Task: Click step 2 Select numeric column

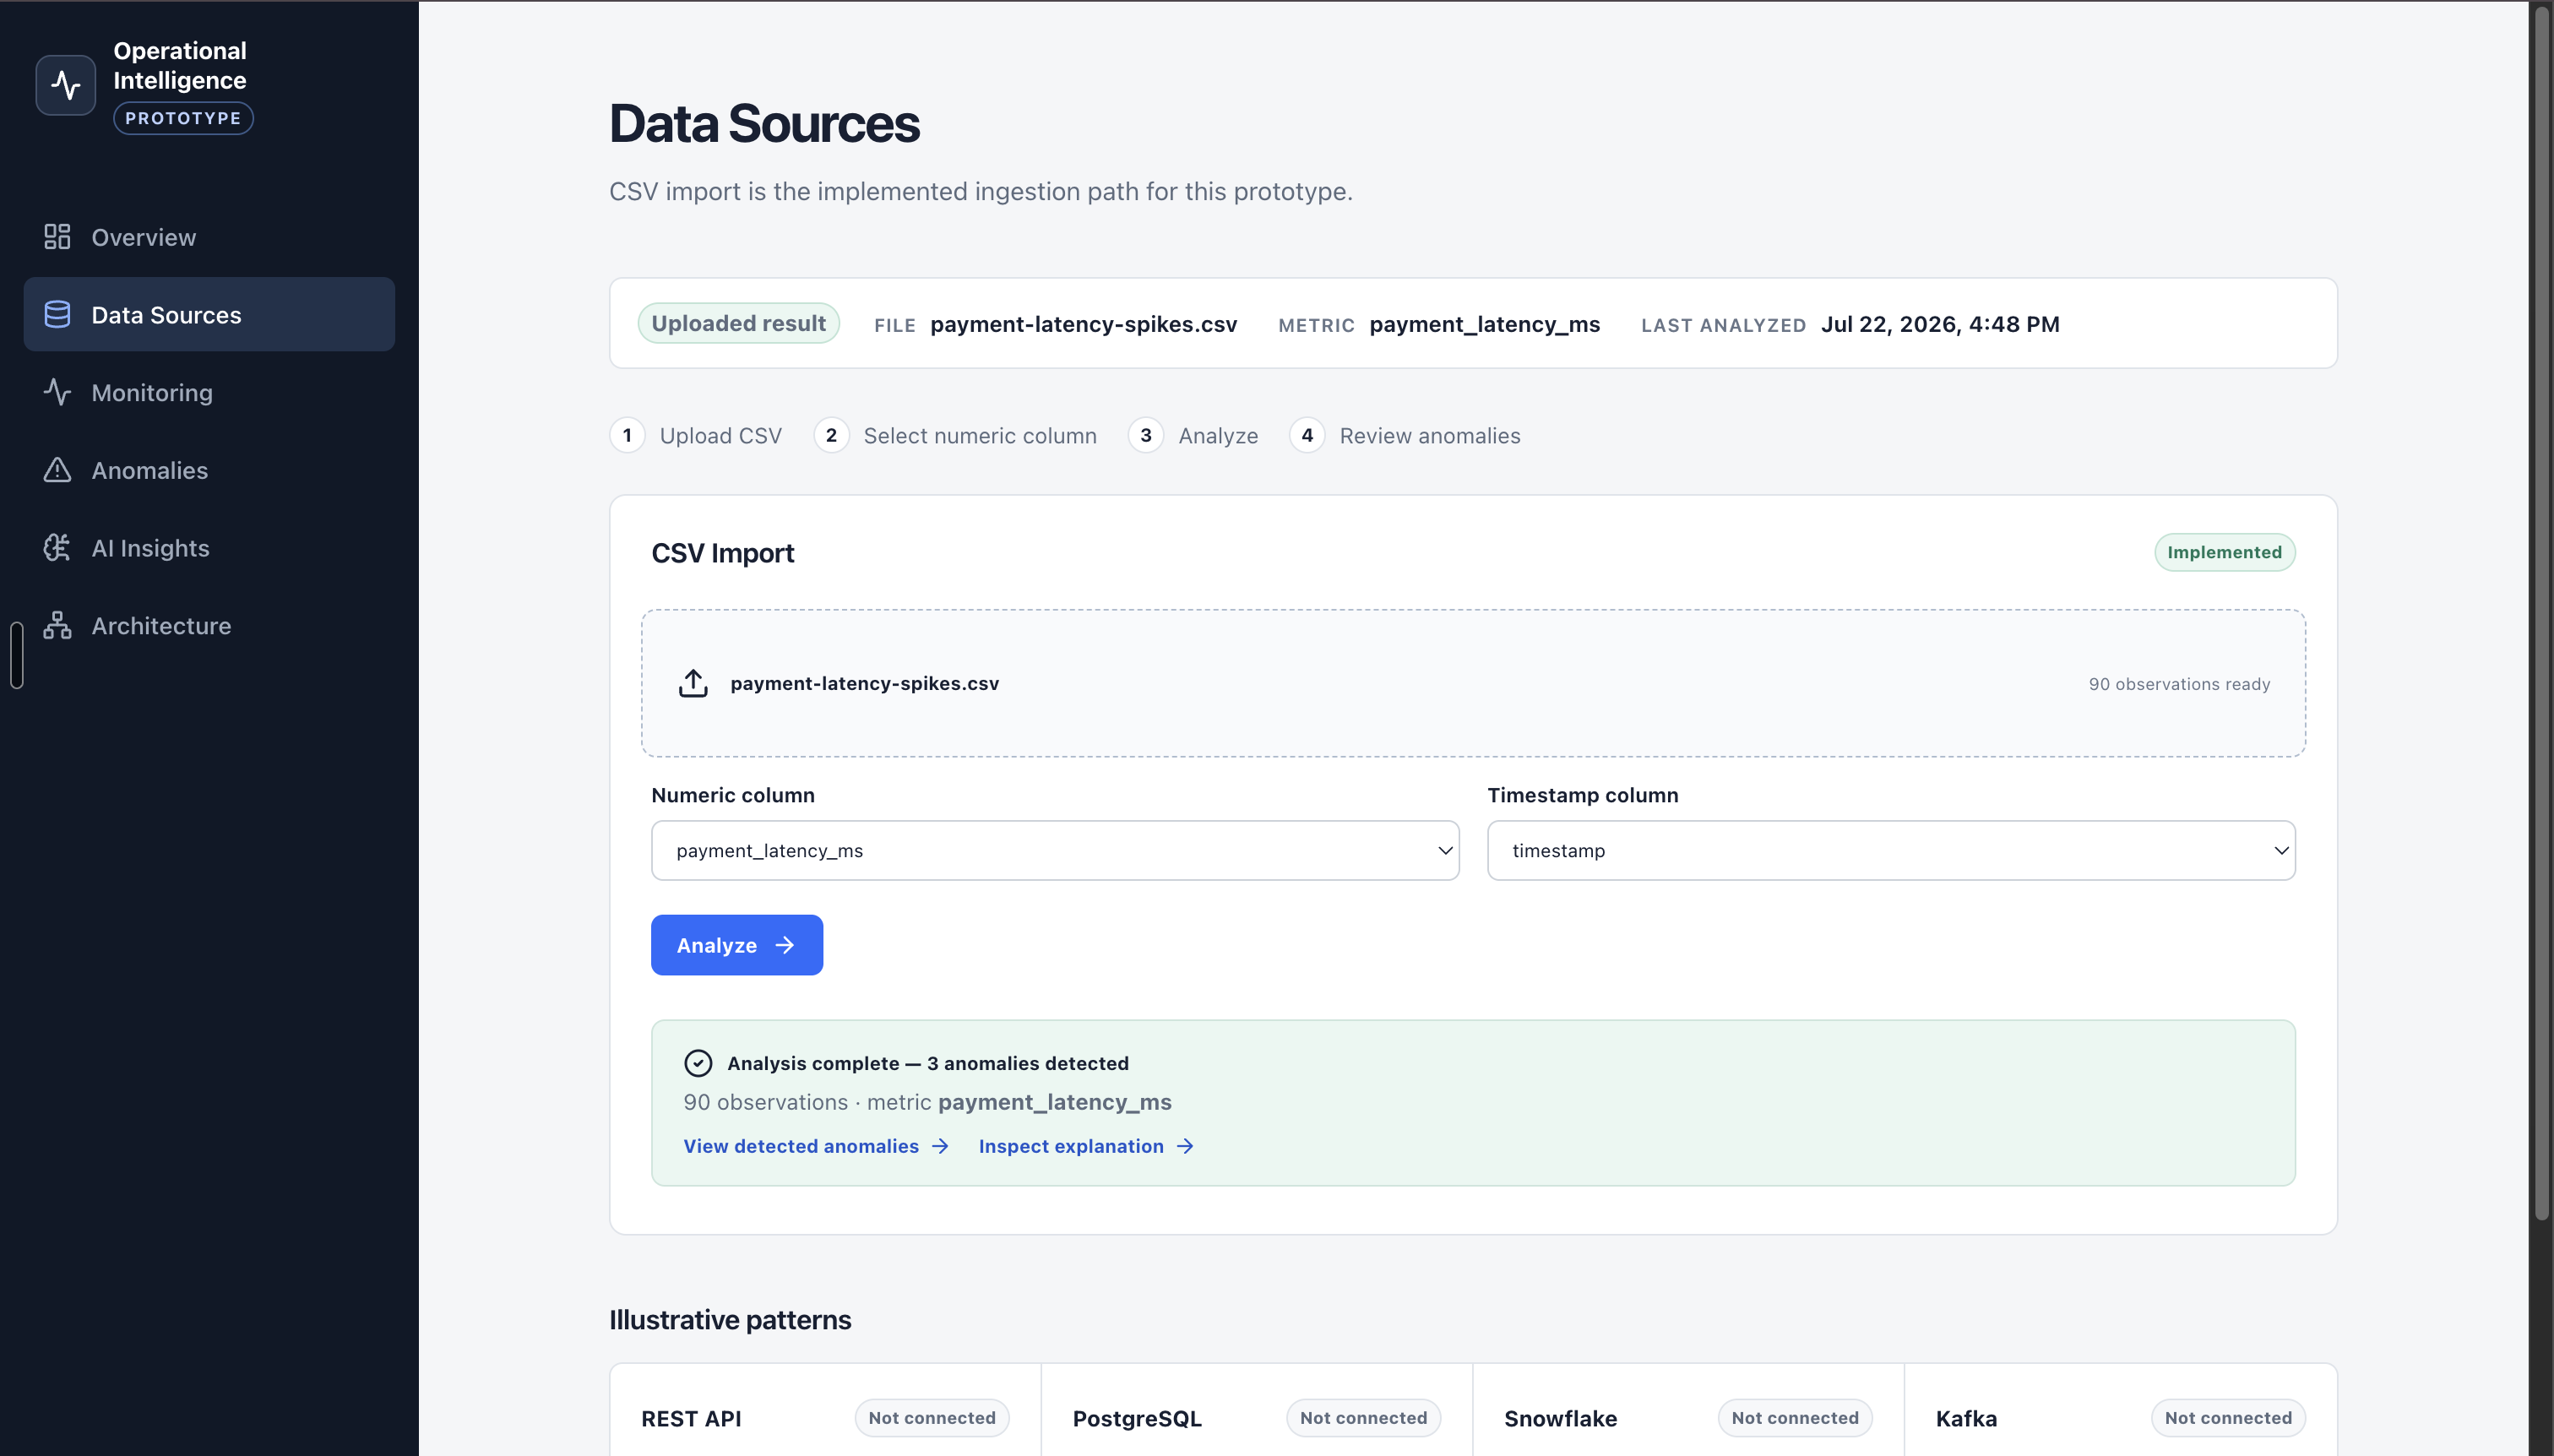Action: point(955,435)
